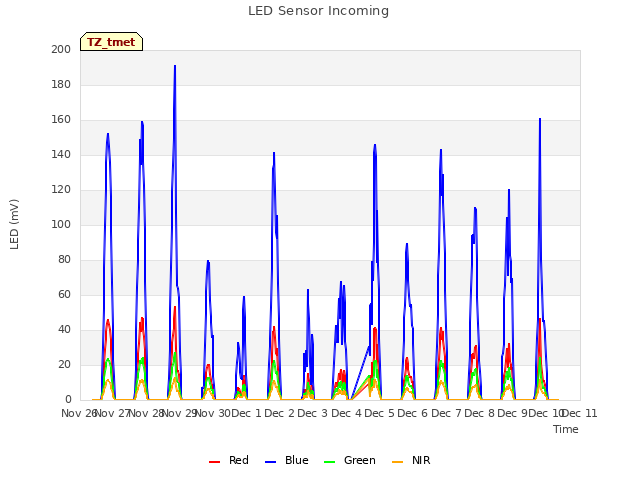Click the blue legend color marker

271,462
